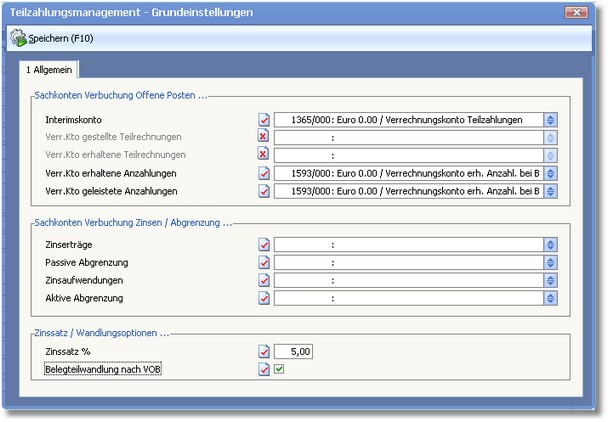Open the Interimskonto account dropdown
608x422 pixels.
click(x=550, y=119)
